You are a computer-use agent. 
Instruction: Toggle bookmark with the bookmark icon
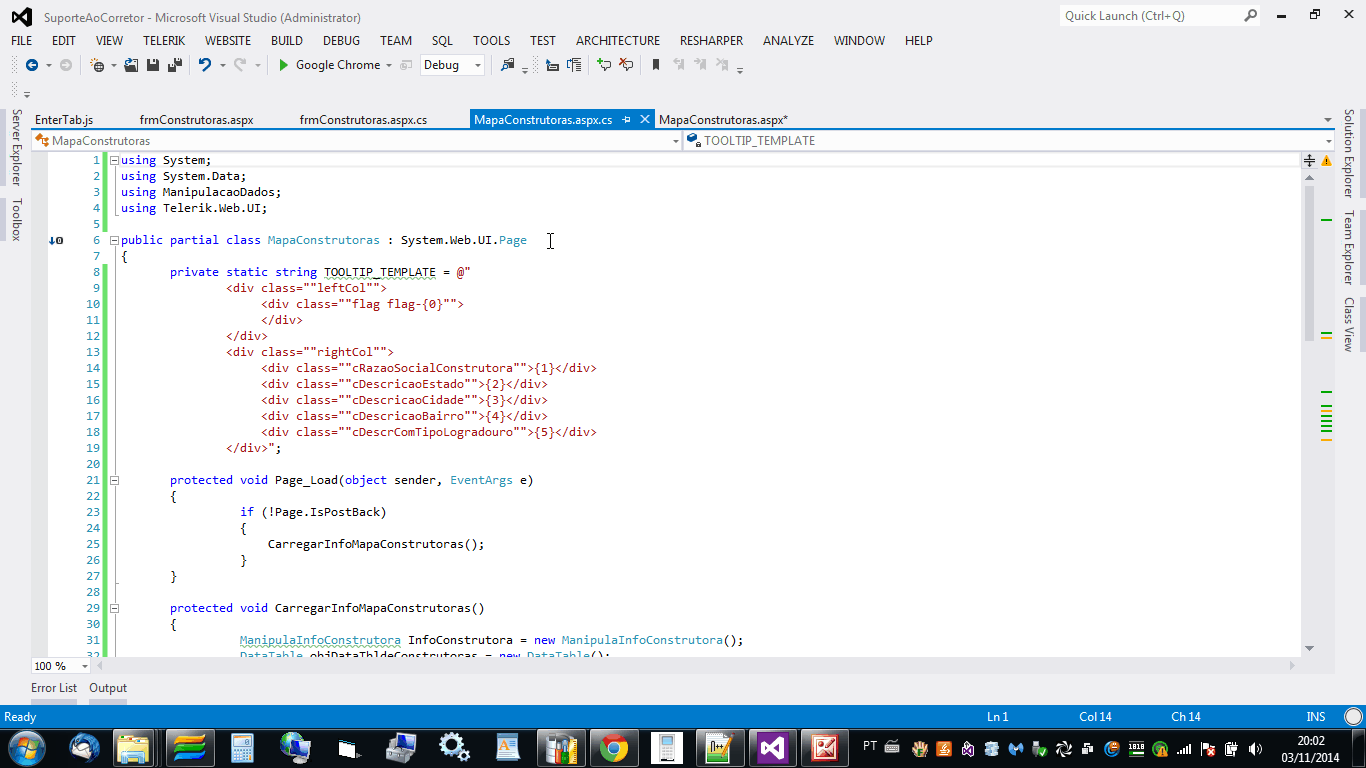pyautogui.click(x=656, y=65)
